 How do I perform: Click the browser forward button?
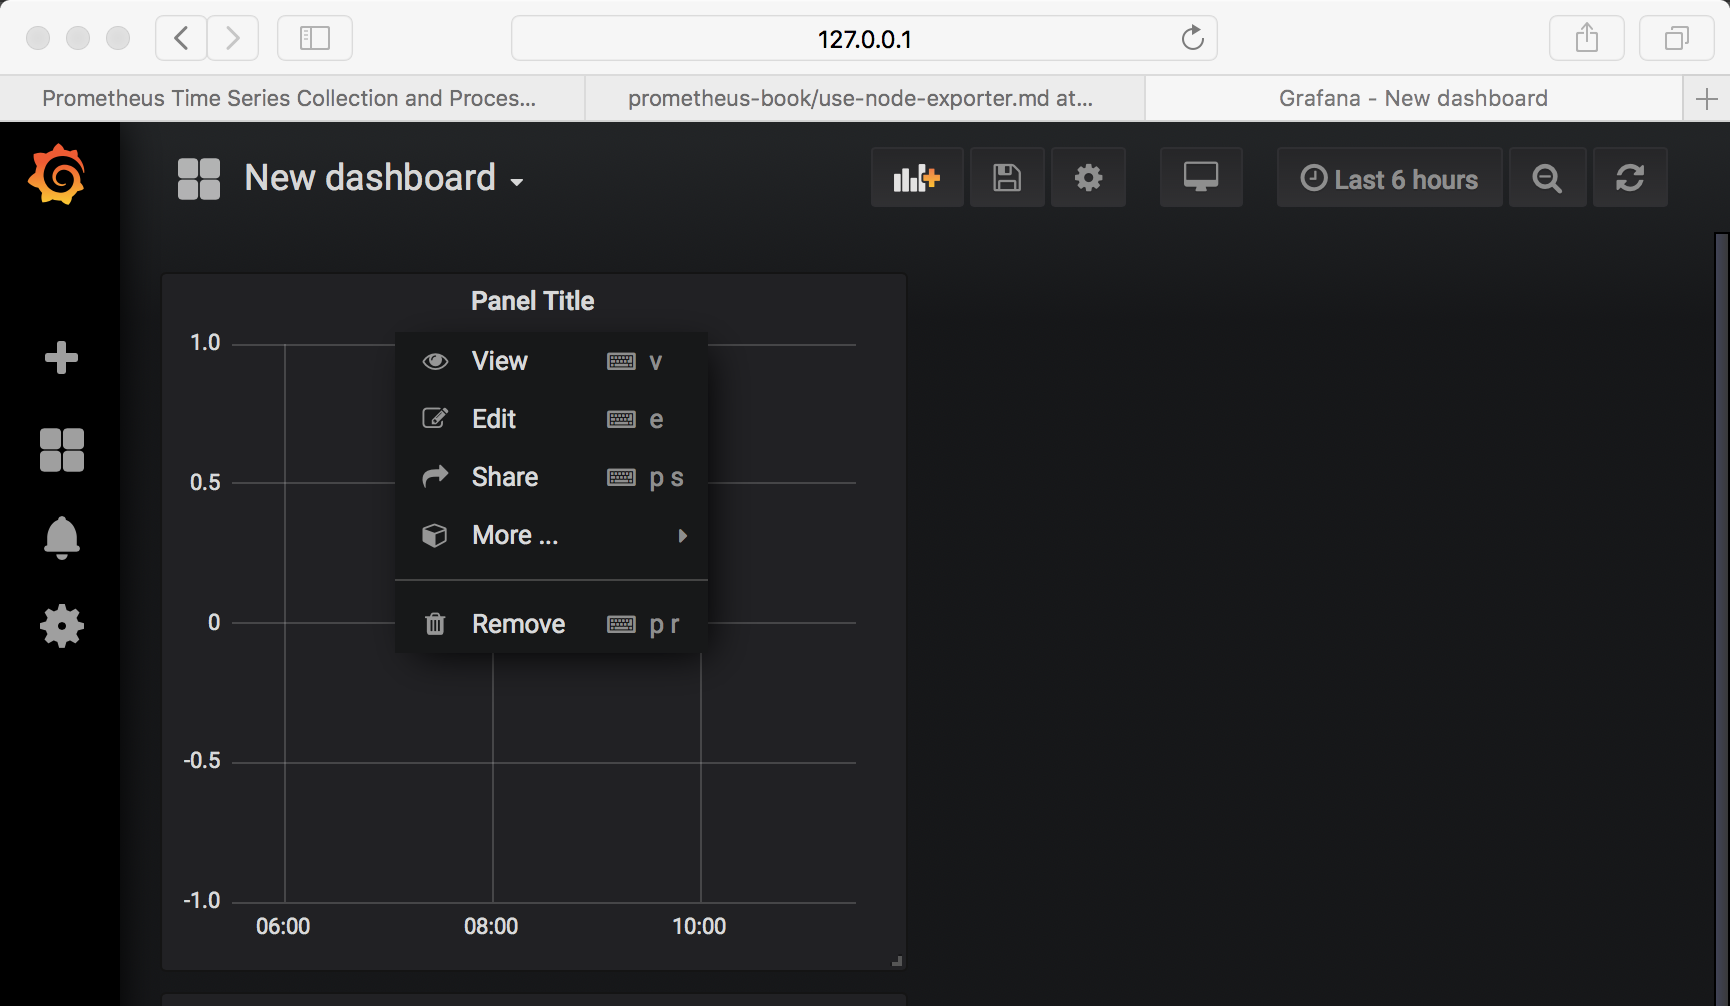[233, 38]
